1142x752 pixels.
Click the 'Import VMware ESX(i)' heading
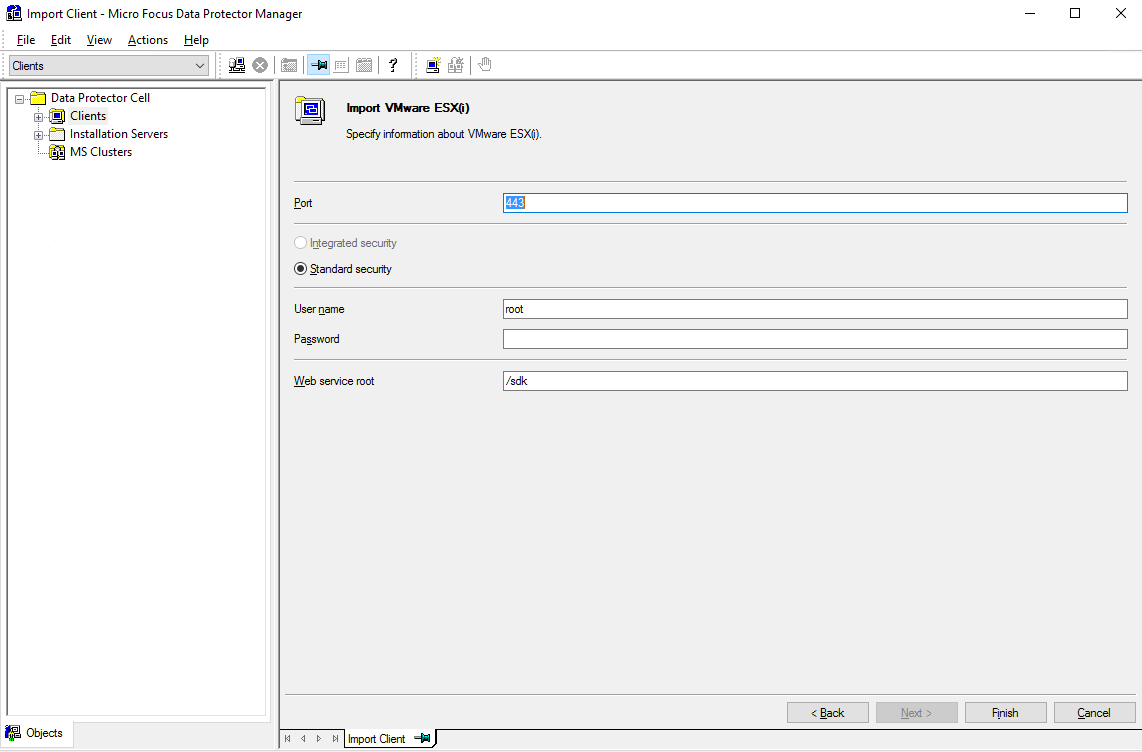tap(408, 108)
